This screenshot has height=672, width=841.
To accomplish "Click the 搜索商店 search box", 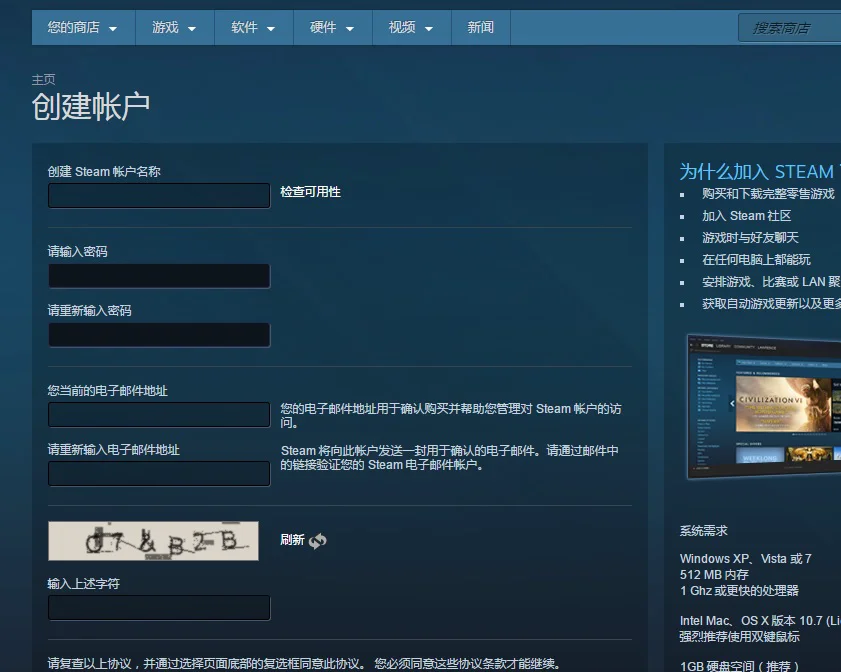I will point(790,28).
